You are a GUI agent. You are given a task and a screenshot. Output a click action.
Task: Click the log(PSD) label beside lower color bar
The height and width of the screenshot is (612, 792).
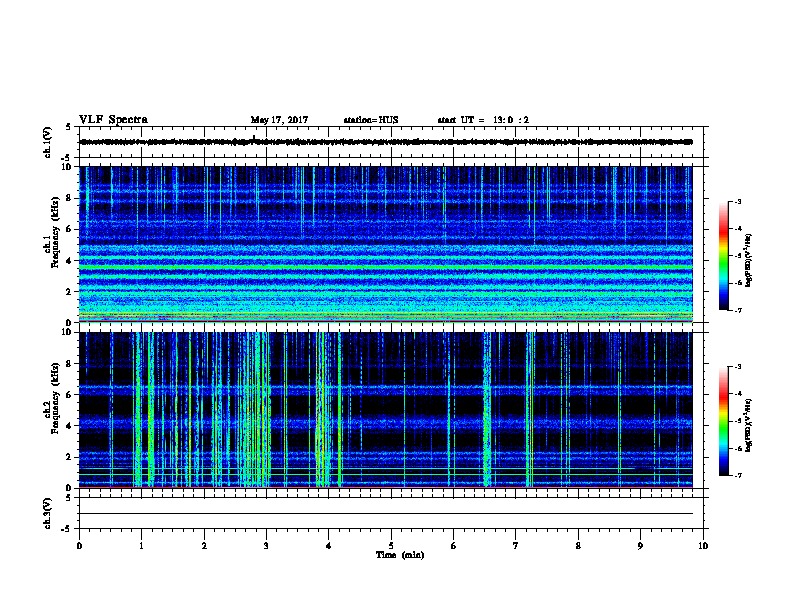tap(748, 426)
